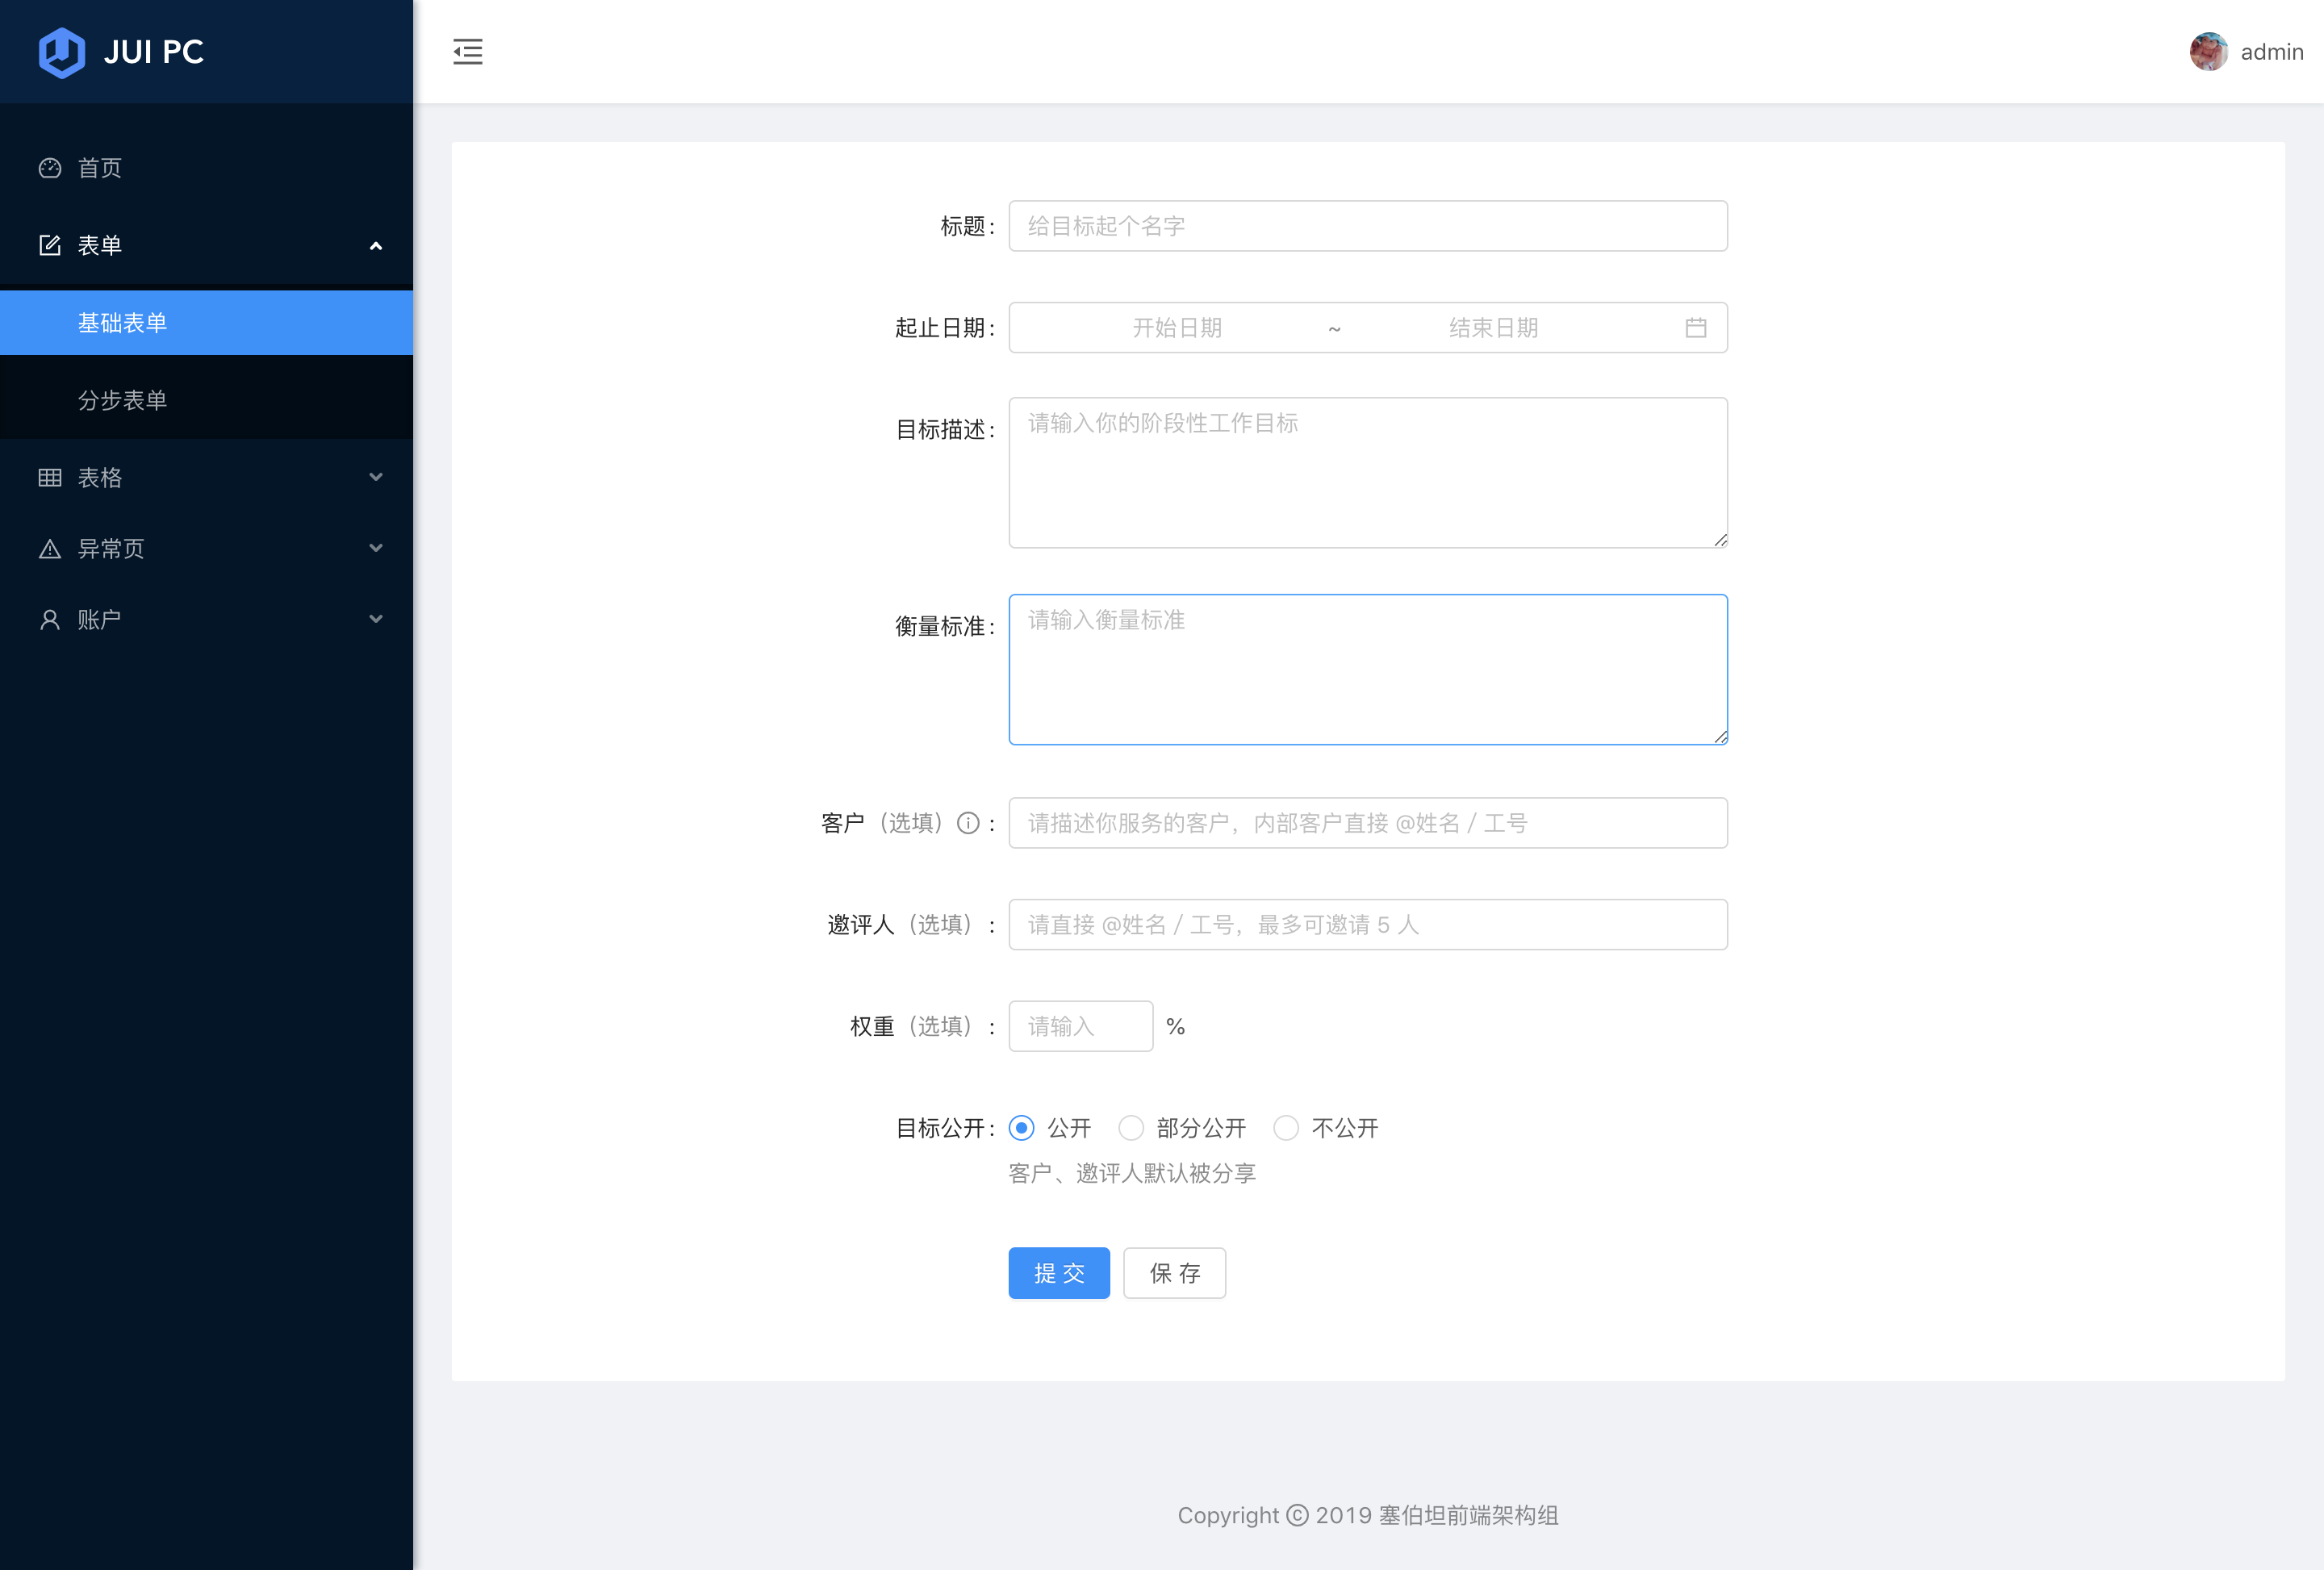Open the 分步表单 menu item
This screenshot has height=1570, width=2324.
coord(206,400)
